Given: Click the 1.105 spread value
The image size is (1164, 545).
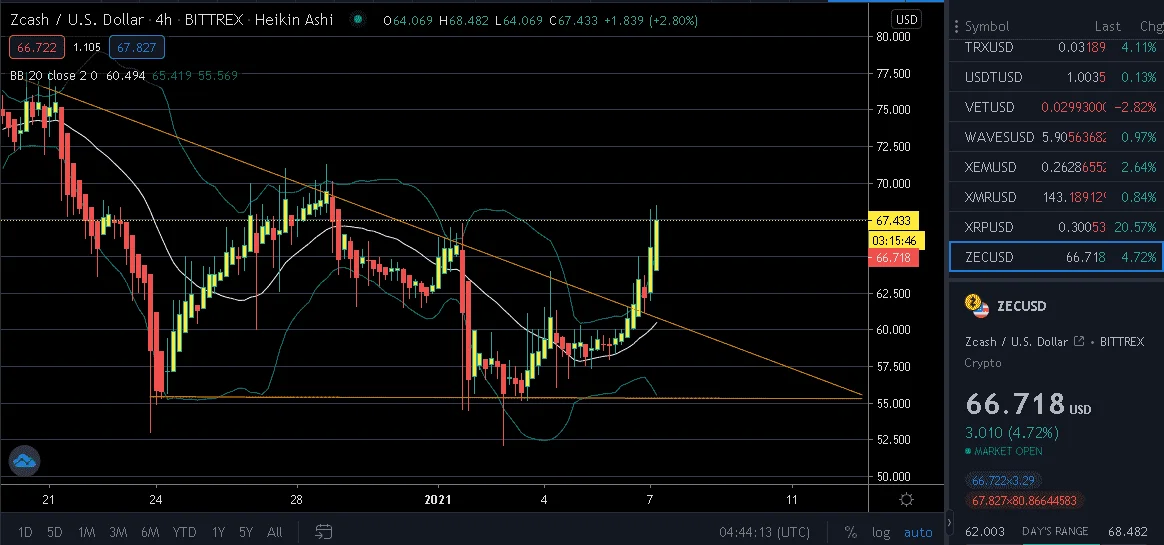Looking at the screenshot, I should coord(87,48).
